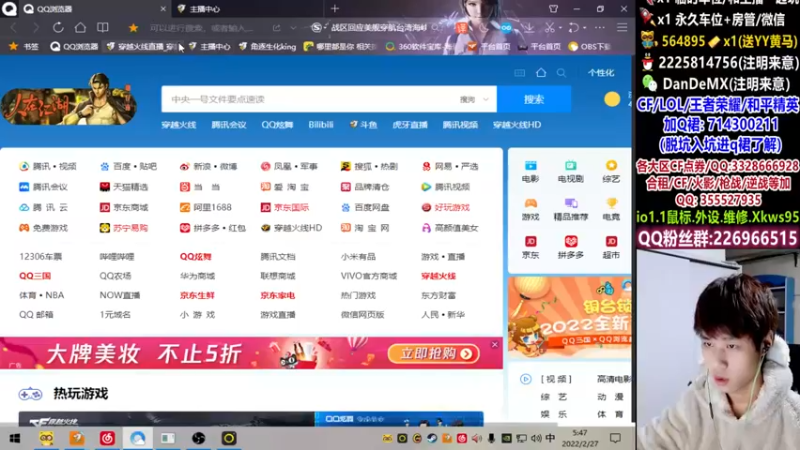
Task: Close the 大牌美妆 banner ad
Action: point(494,344)
